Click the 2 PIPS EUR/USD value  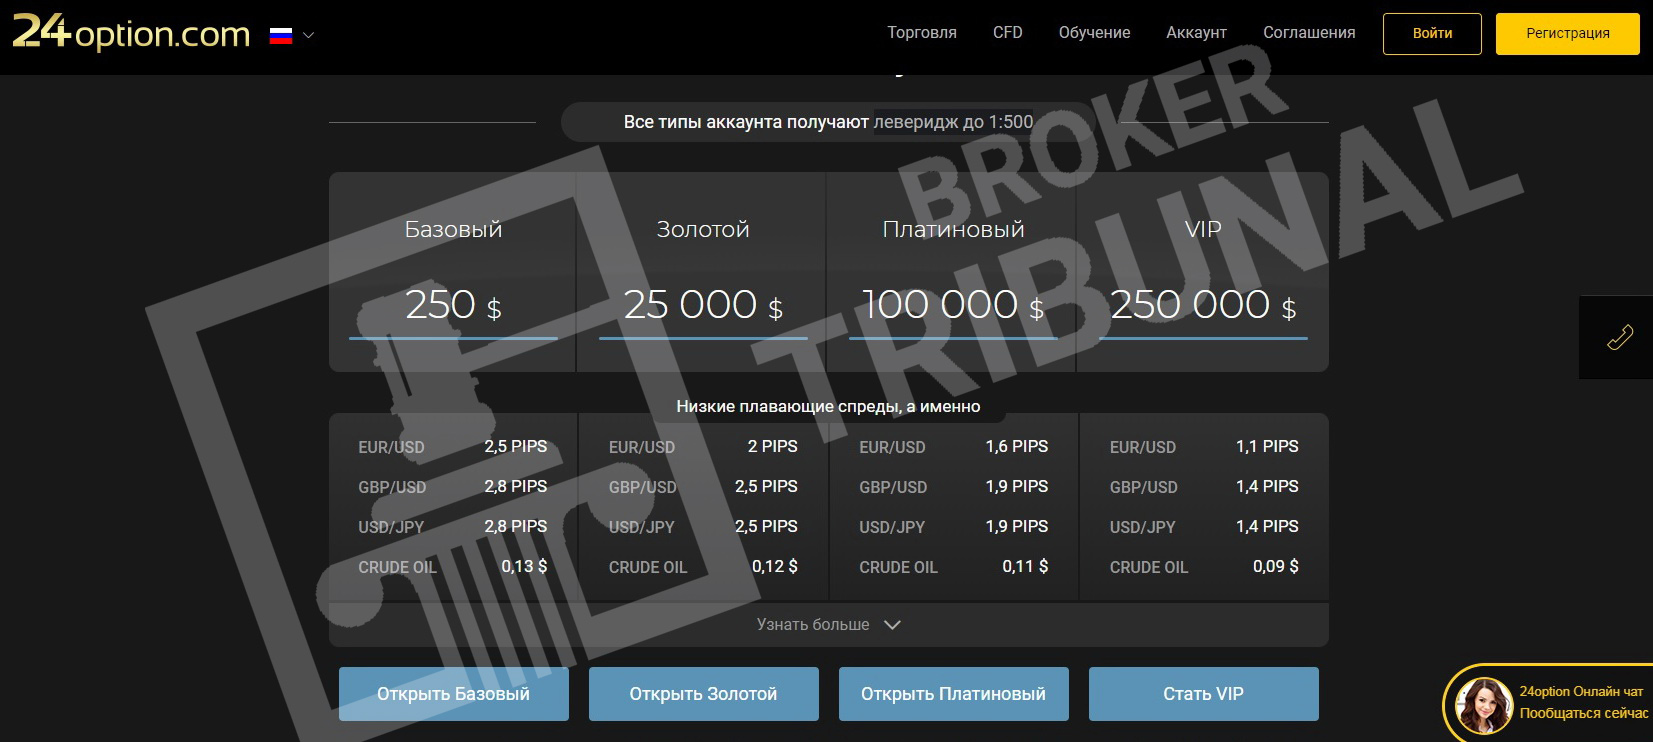pyautogui.click(x=772, y=446)
